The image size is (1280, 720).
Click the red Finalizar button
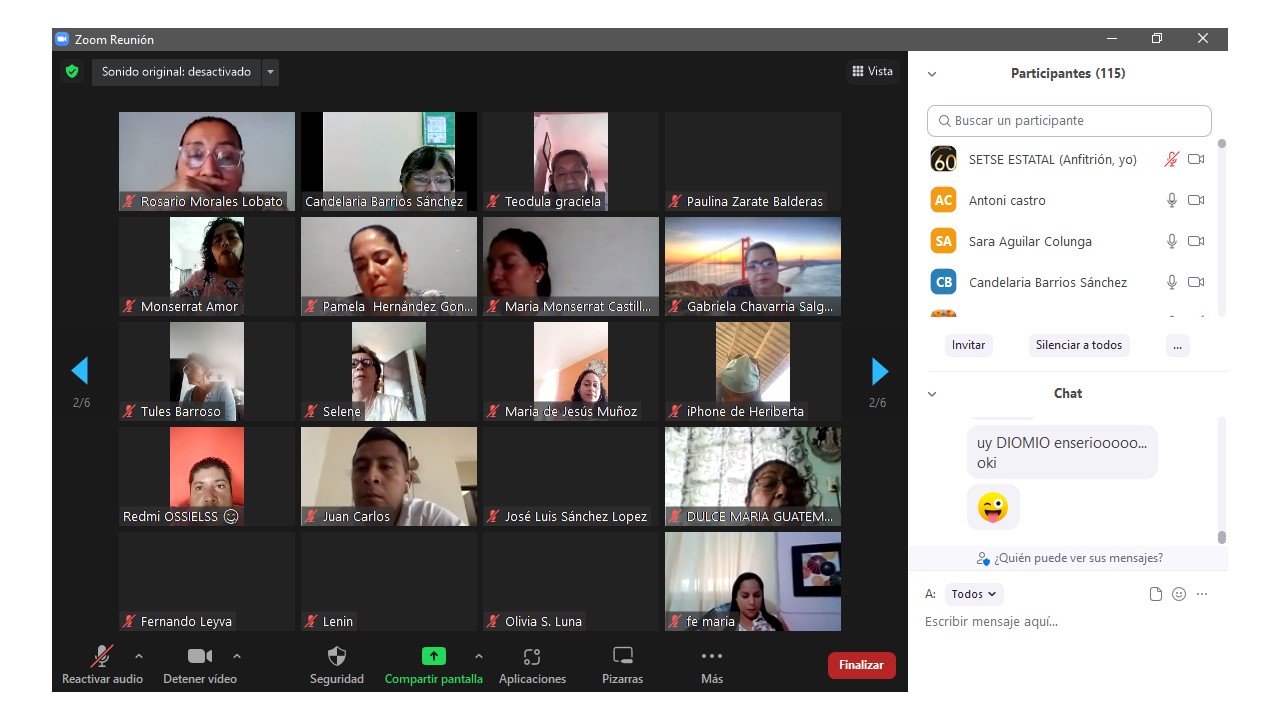[861, 665]
